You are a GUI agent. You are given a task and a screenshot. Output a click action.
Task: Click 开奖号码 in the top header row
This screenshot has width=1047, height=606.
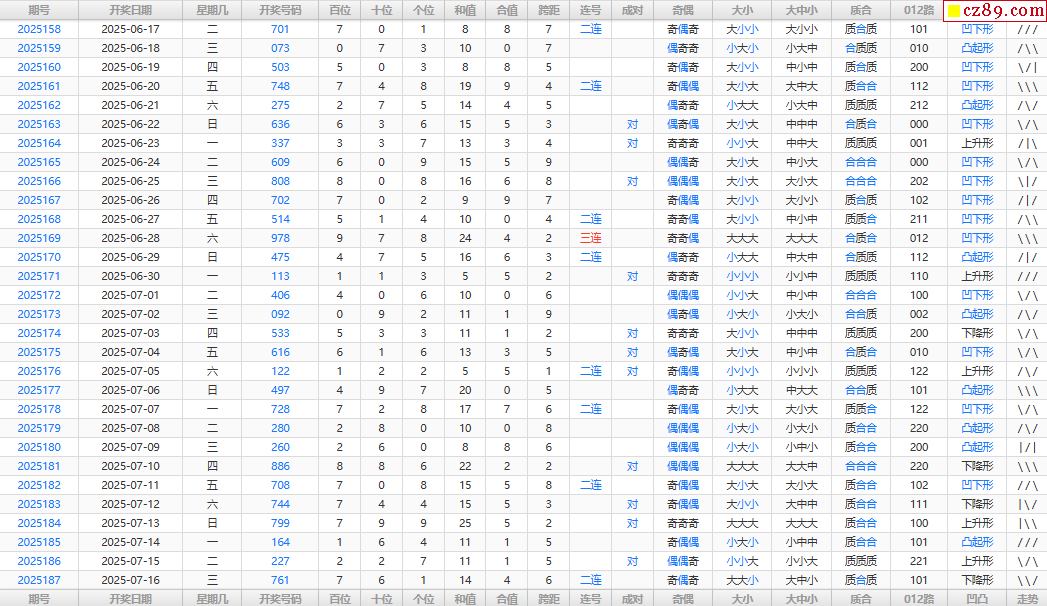(280, 10)
